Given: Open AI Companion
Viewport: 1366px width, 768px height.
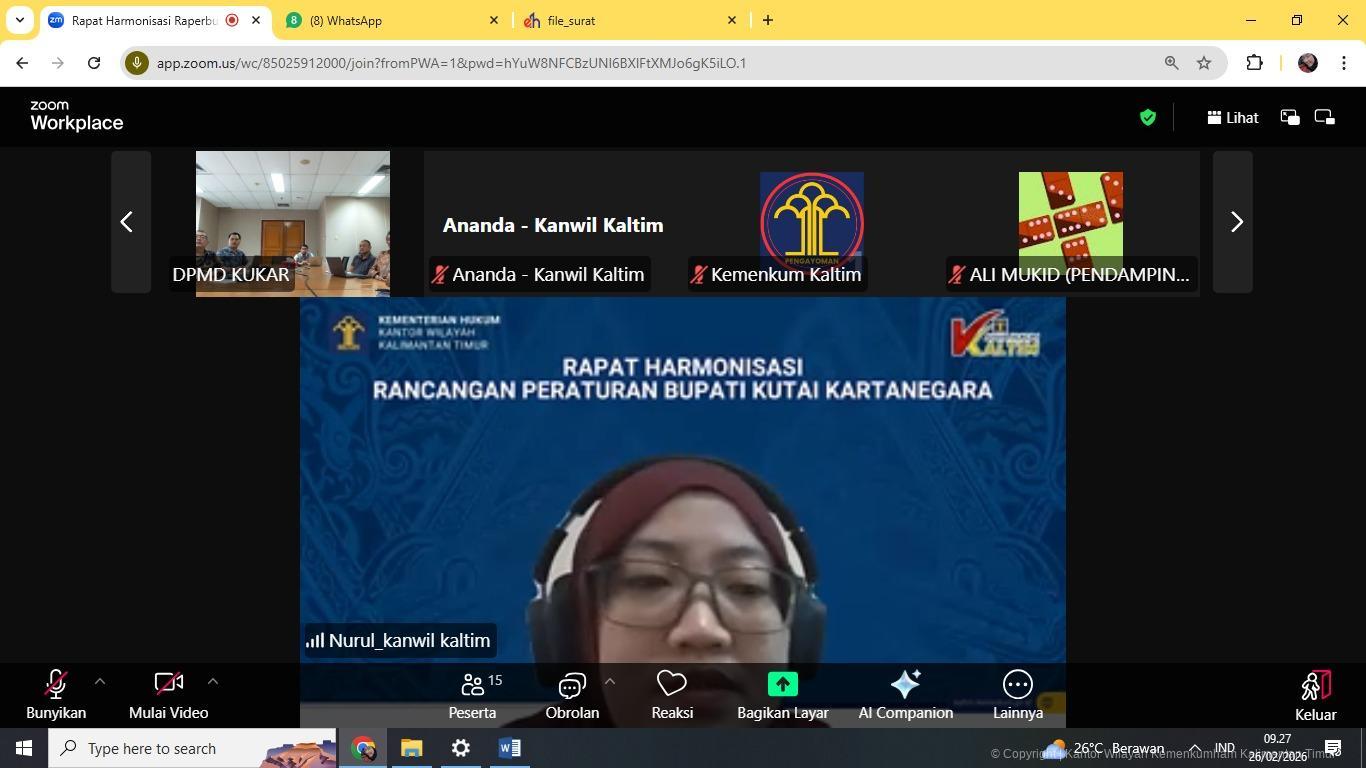Looking at the screenshot, I should (905, 694).
